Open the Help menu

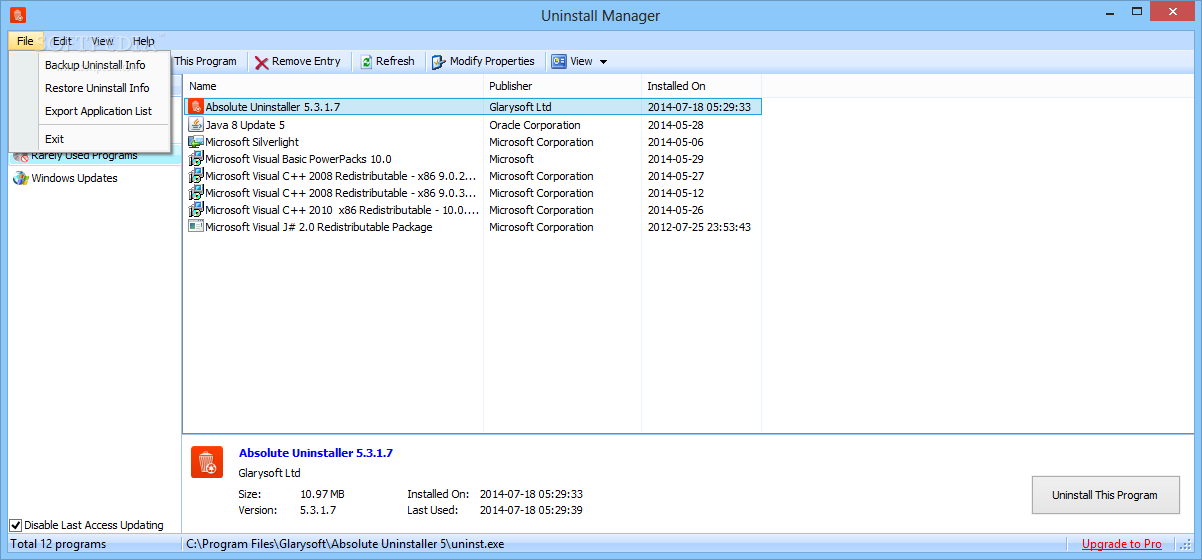(x=144, y=41)
